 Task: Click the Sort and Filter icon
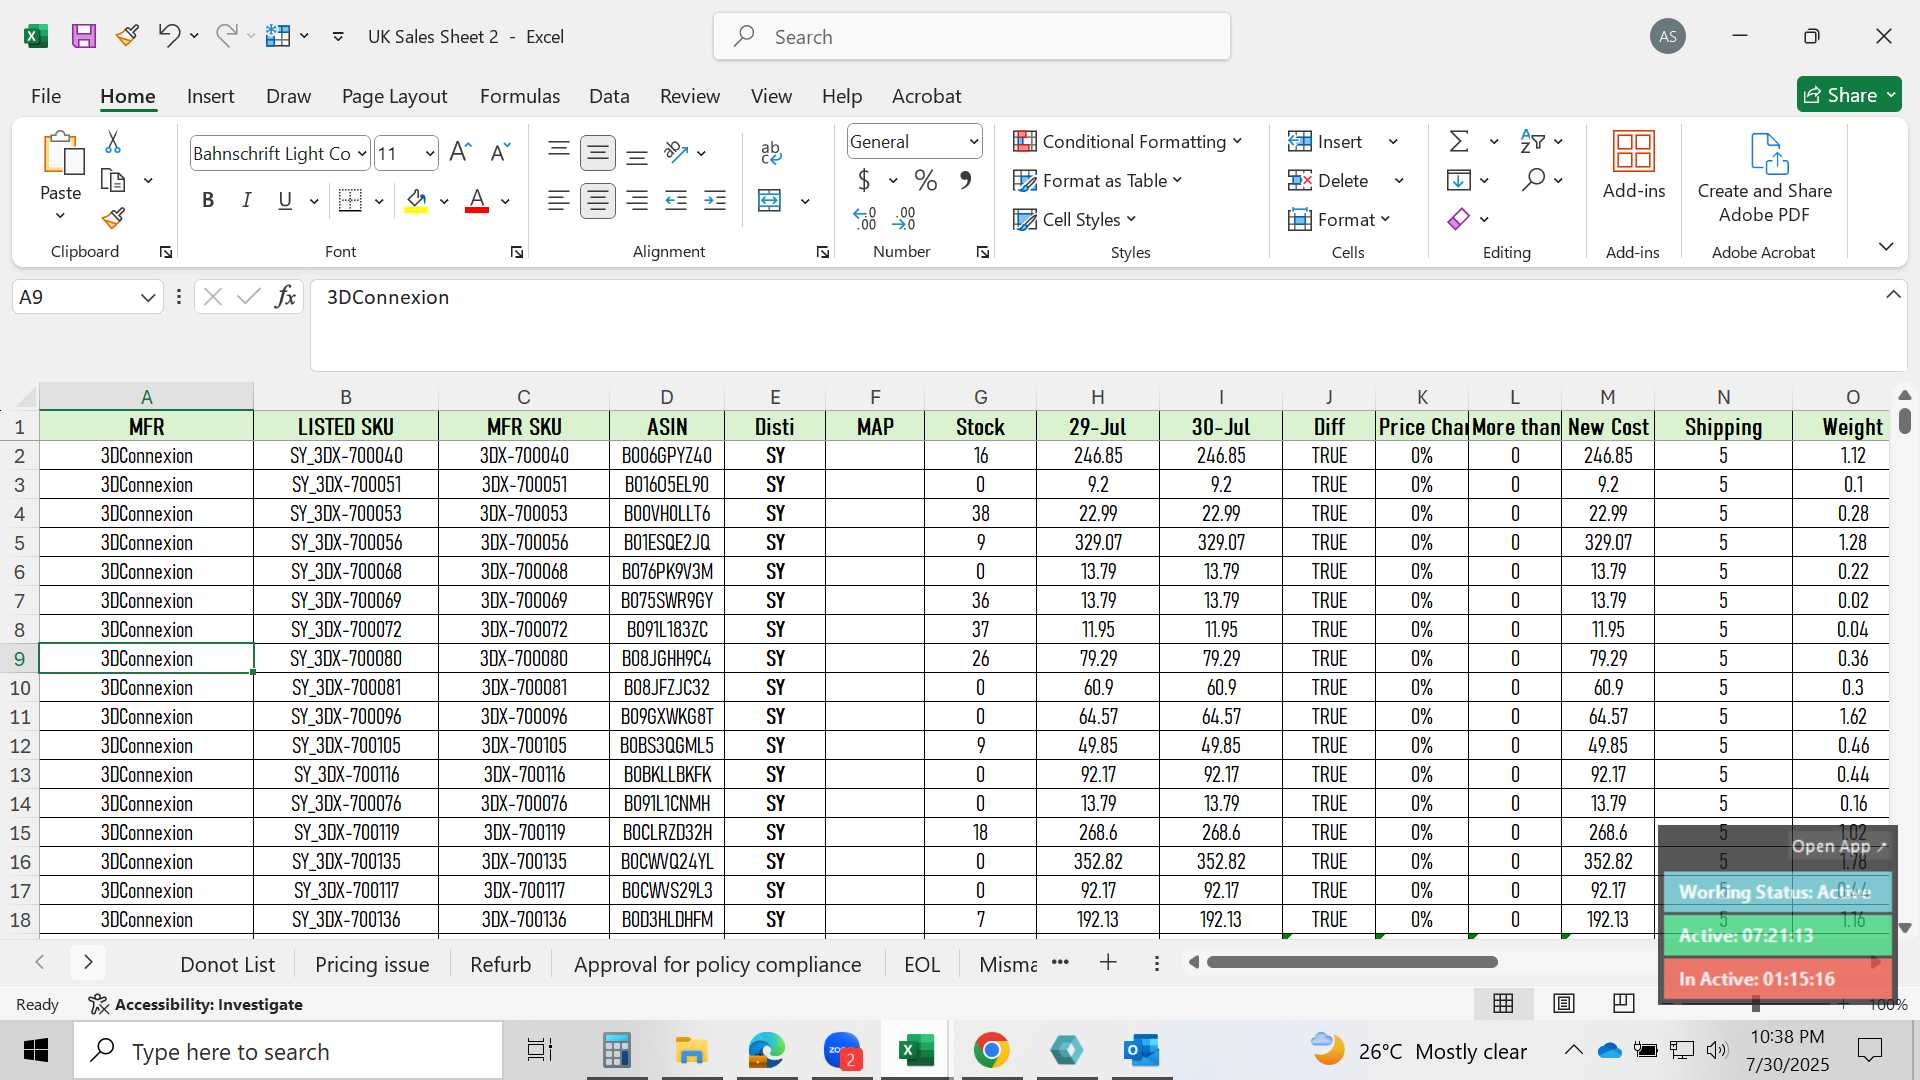pyautogui.click(x=1531, y=141)
